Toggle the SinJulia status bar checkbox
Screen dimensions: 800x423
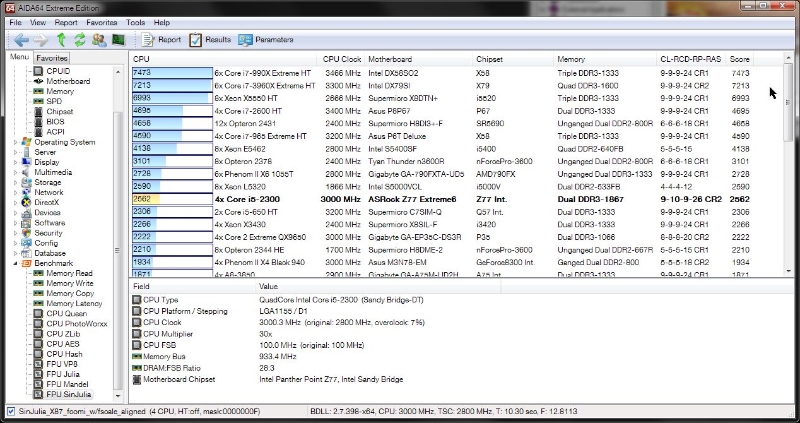[x=11, y=411]
